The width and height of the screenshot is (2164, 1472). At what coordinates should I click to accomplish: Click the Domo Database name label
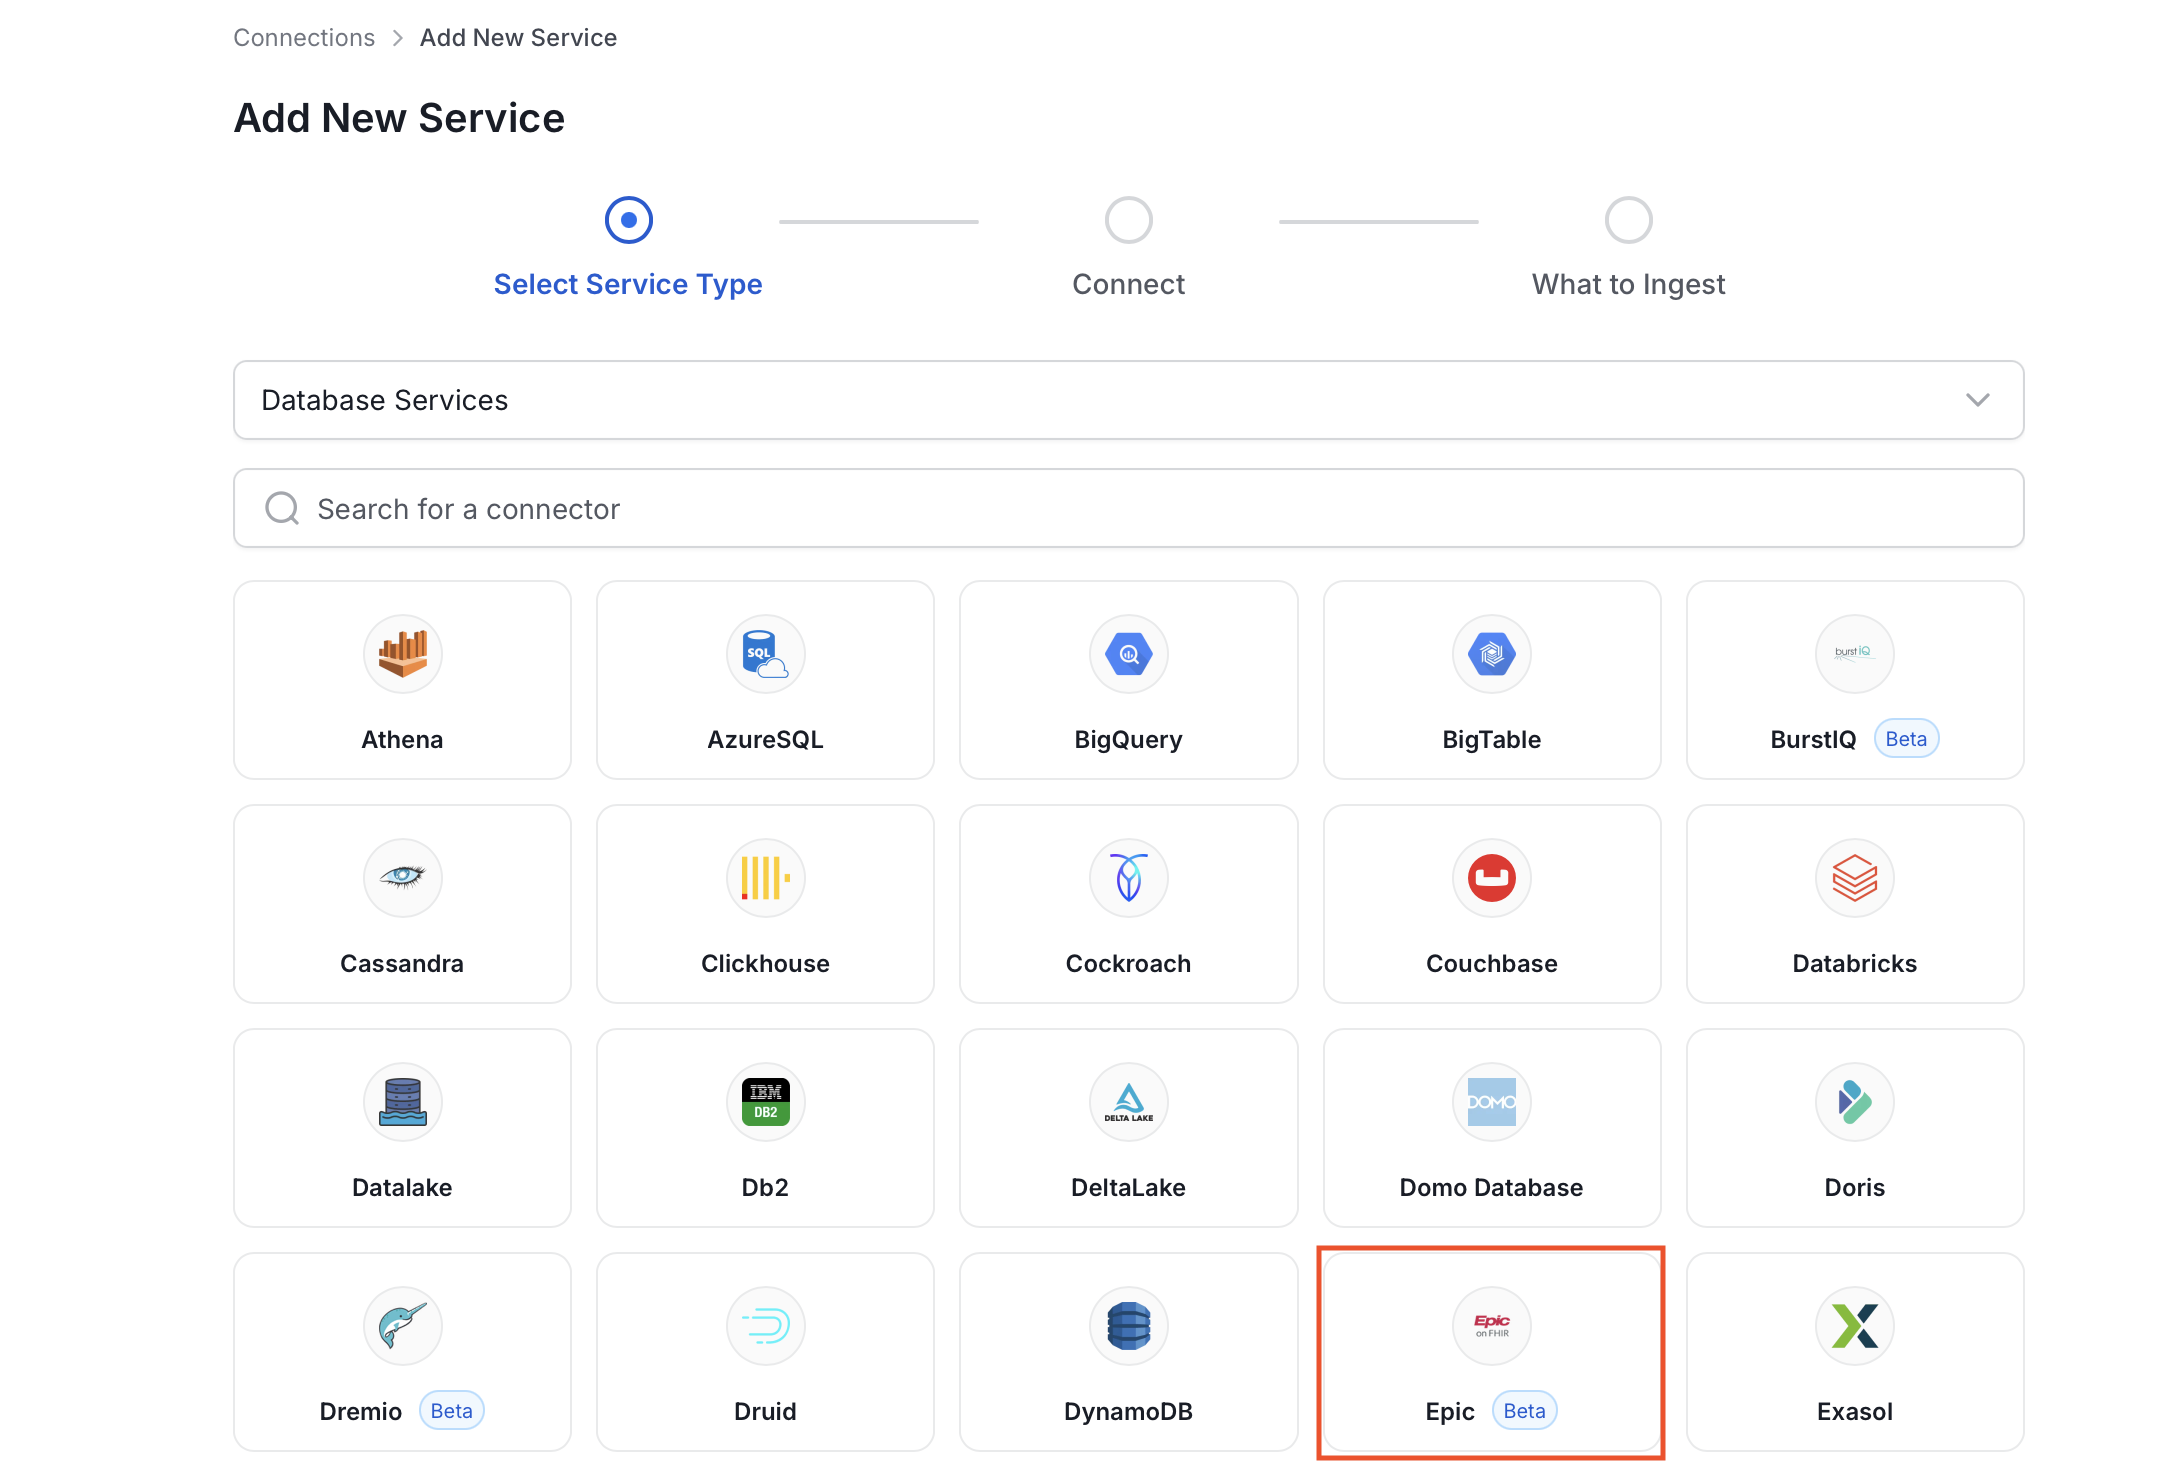point(1491,1188)
